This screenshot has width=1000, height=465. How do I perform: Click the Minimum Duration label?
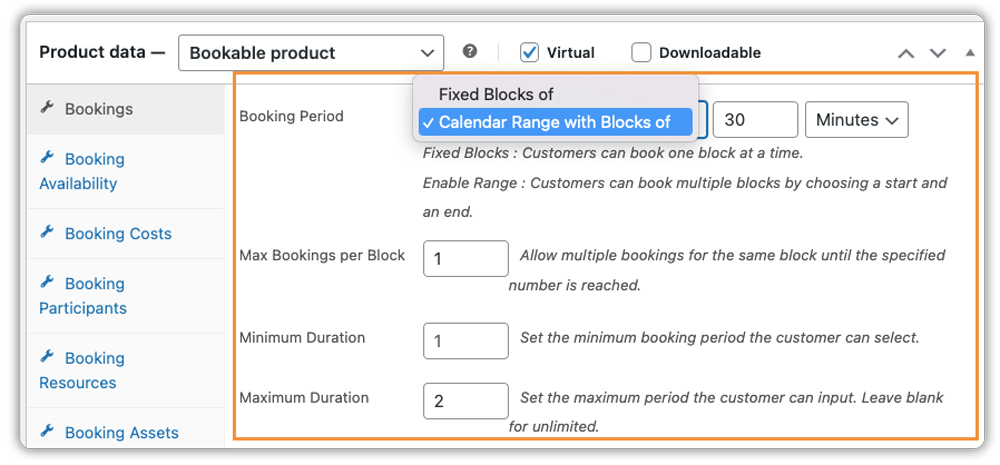302,337
